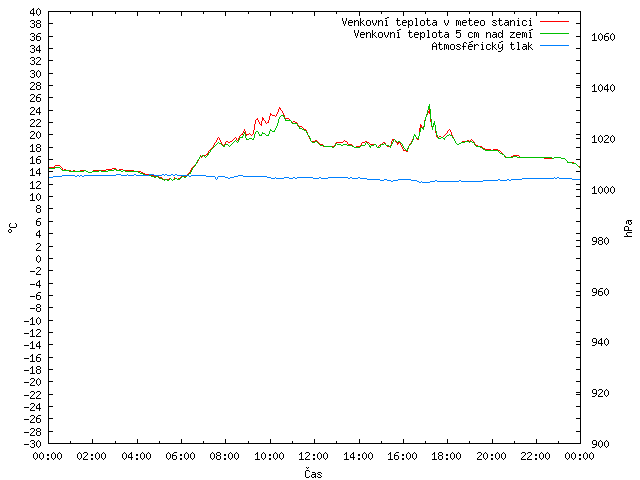Click legend text 'Venkovní teplota 5 cm nad zemí'

pos(443,34)
